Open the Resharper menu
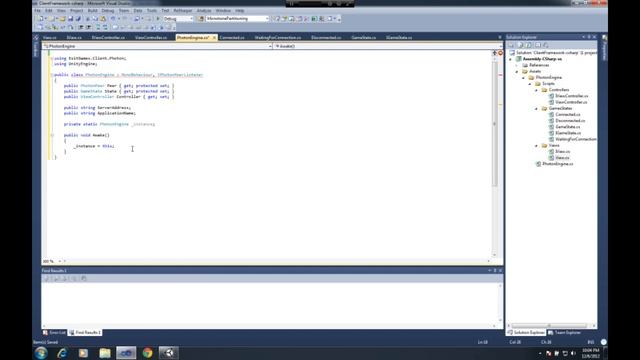 click(183, 11)
